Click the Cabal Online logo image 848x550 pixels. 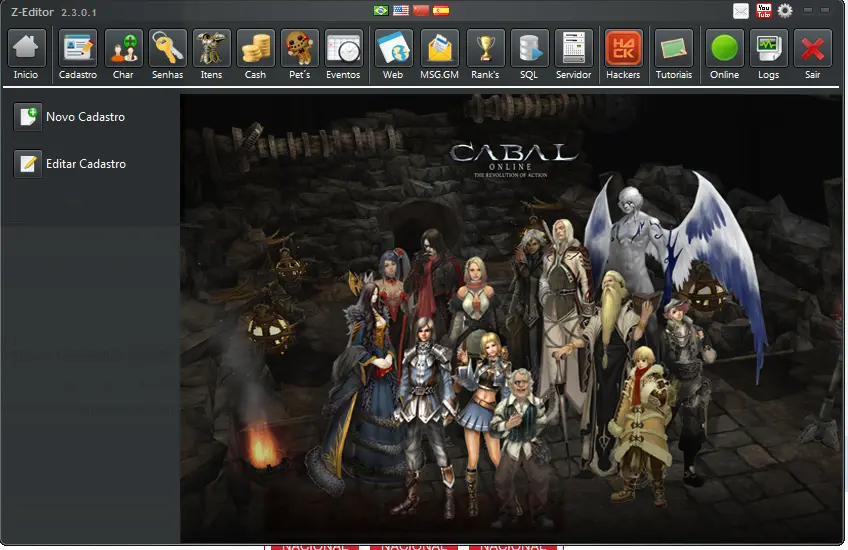[513, 159]
